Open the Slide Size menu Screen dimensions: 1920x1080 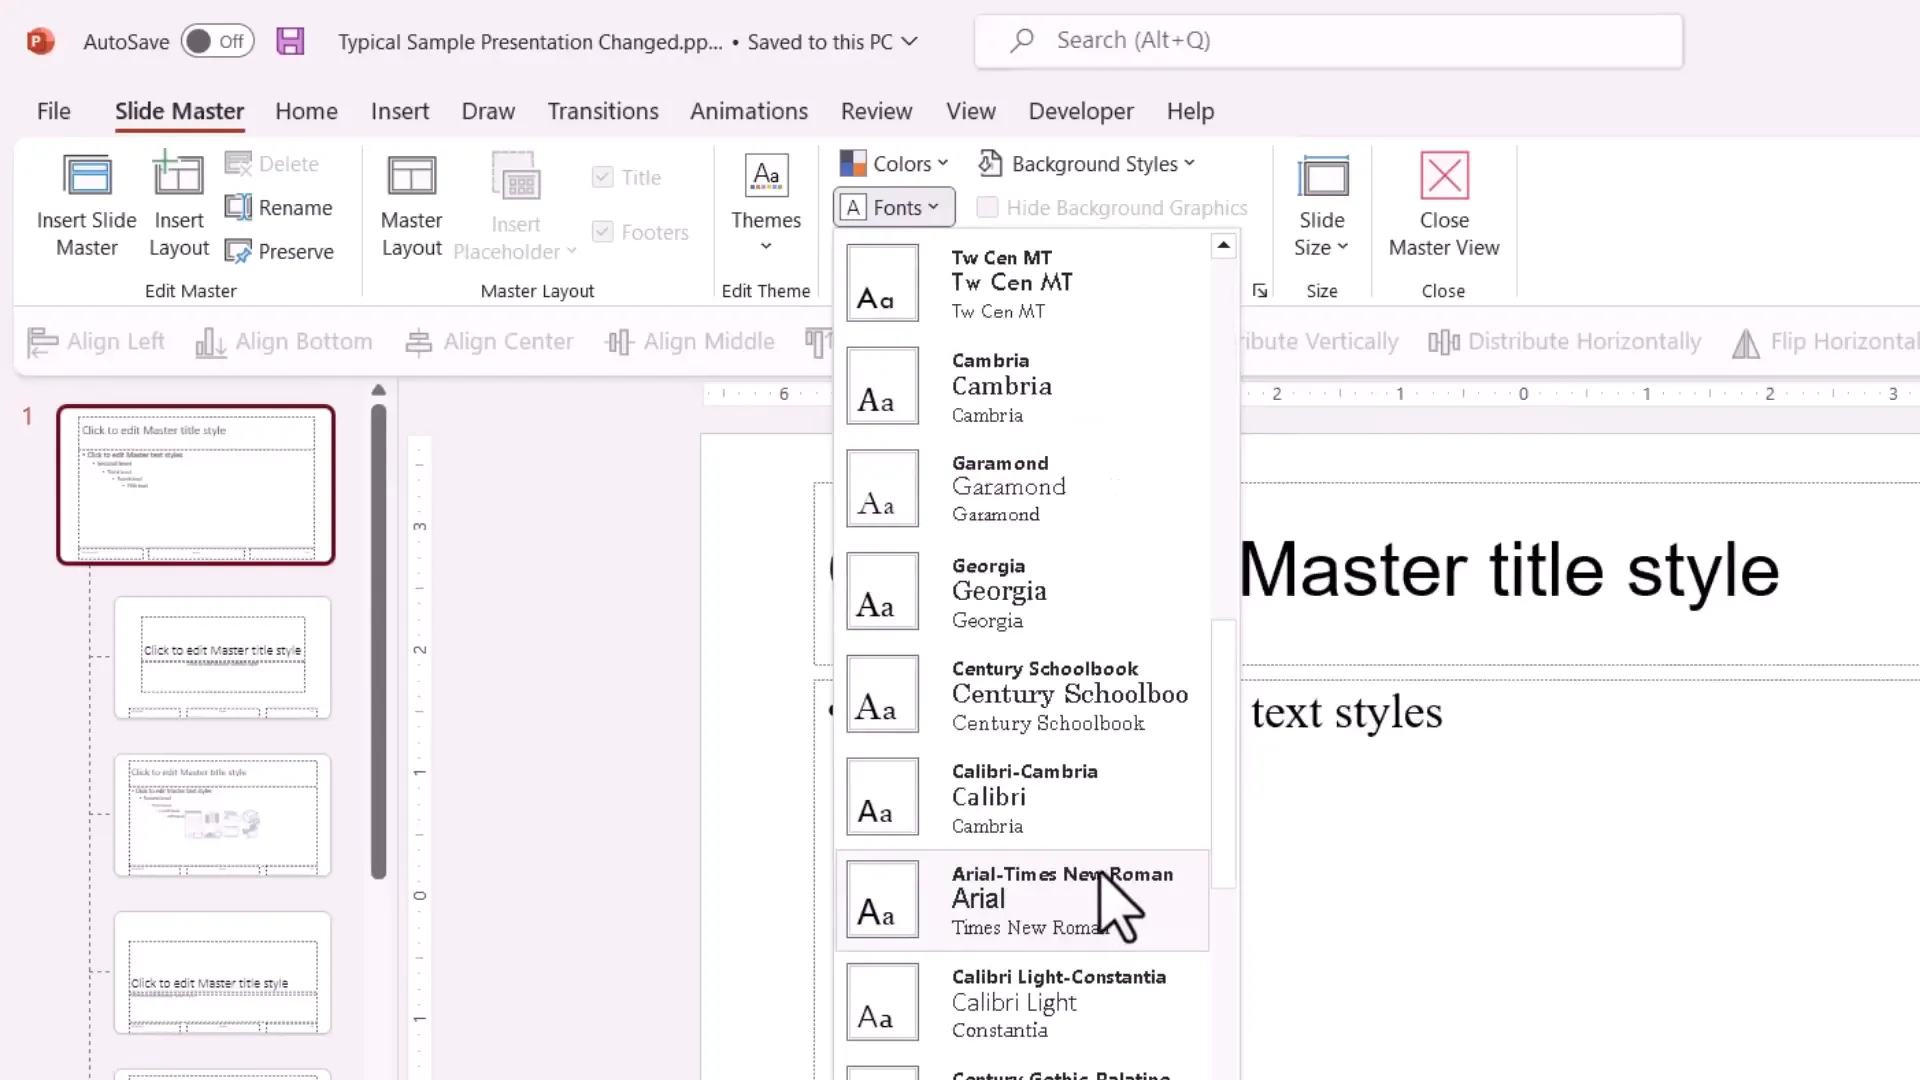click(1322, 206)
